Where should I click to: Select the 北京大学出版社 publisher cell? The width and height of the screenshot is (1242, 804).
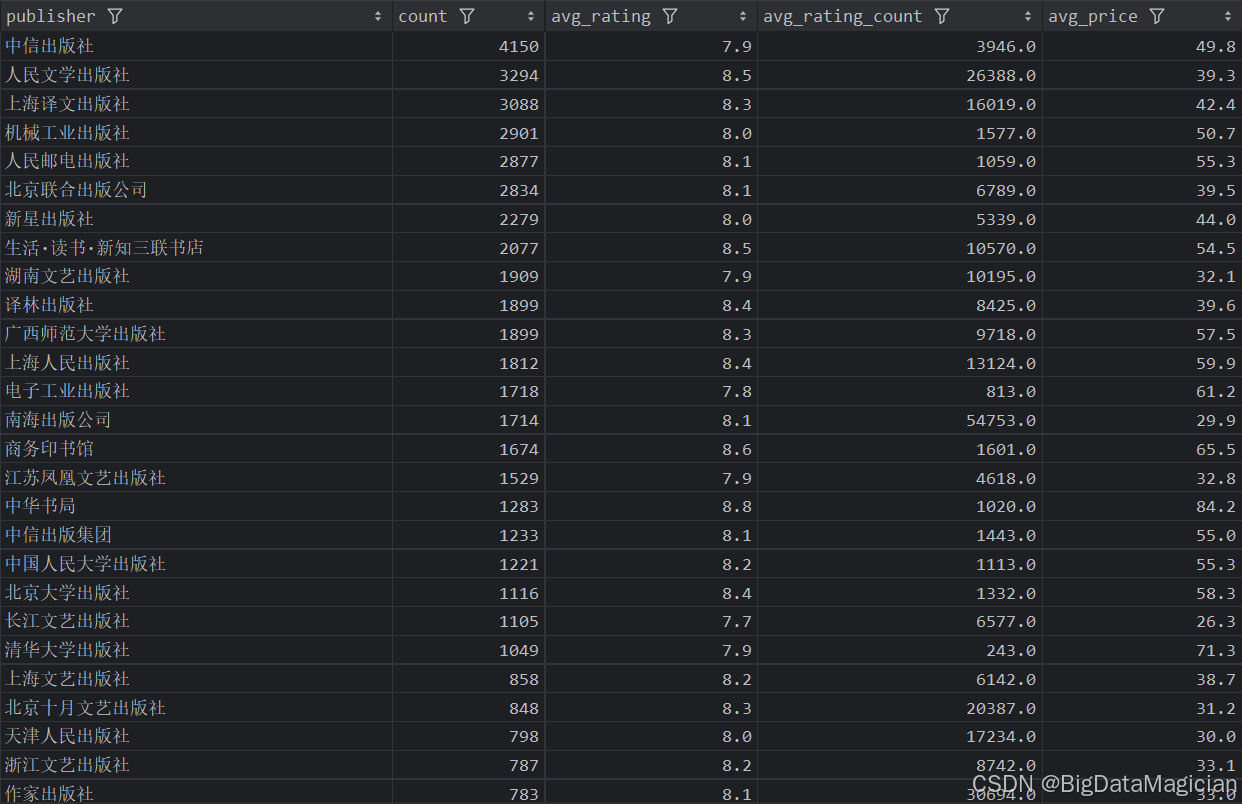click(196, 593)
